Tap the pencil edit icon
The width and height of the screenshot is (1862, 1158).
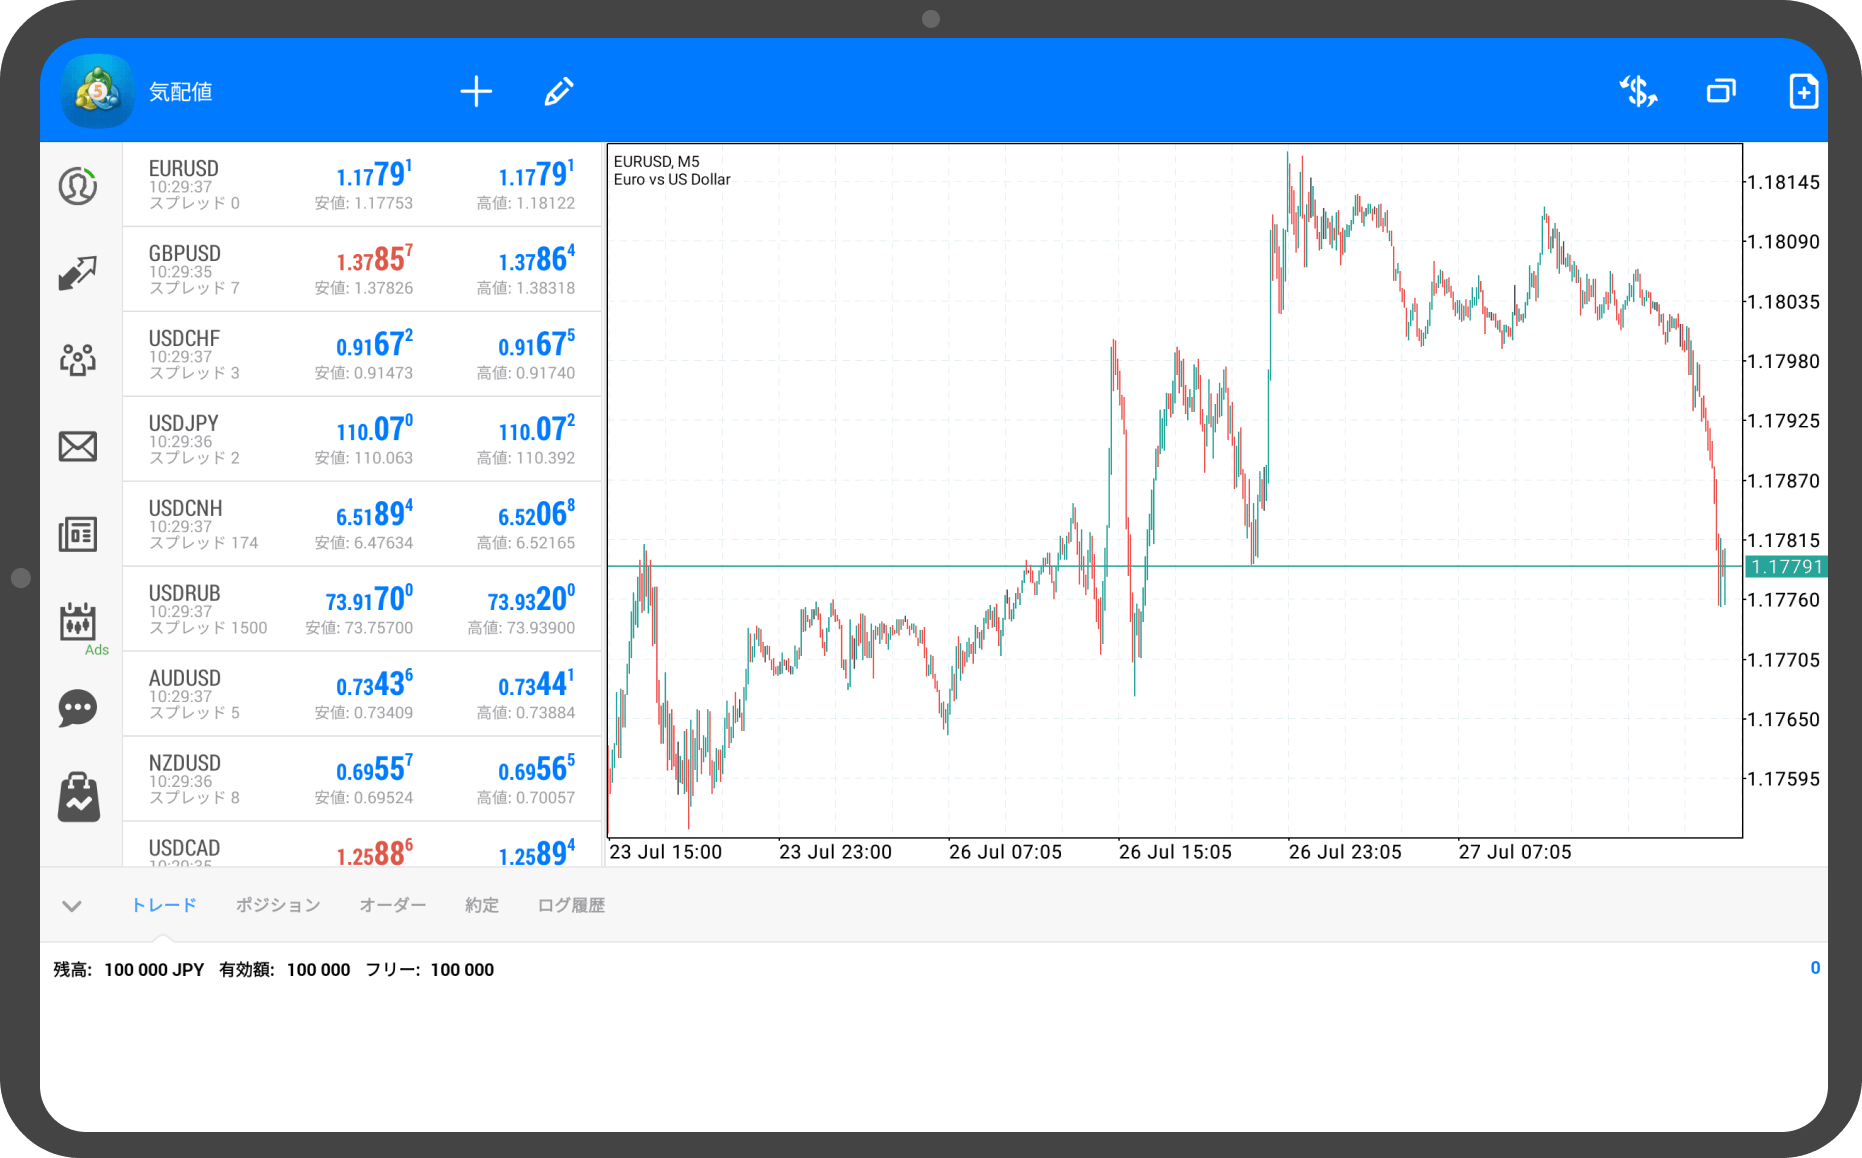(558, 92)
